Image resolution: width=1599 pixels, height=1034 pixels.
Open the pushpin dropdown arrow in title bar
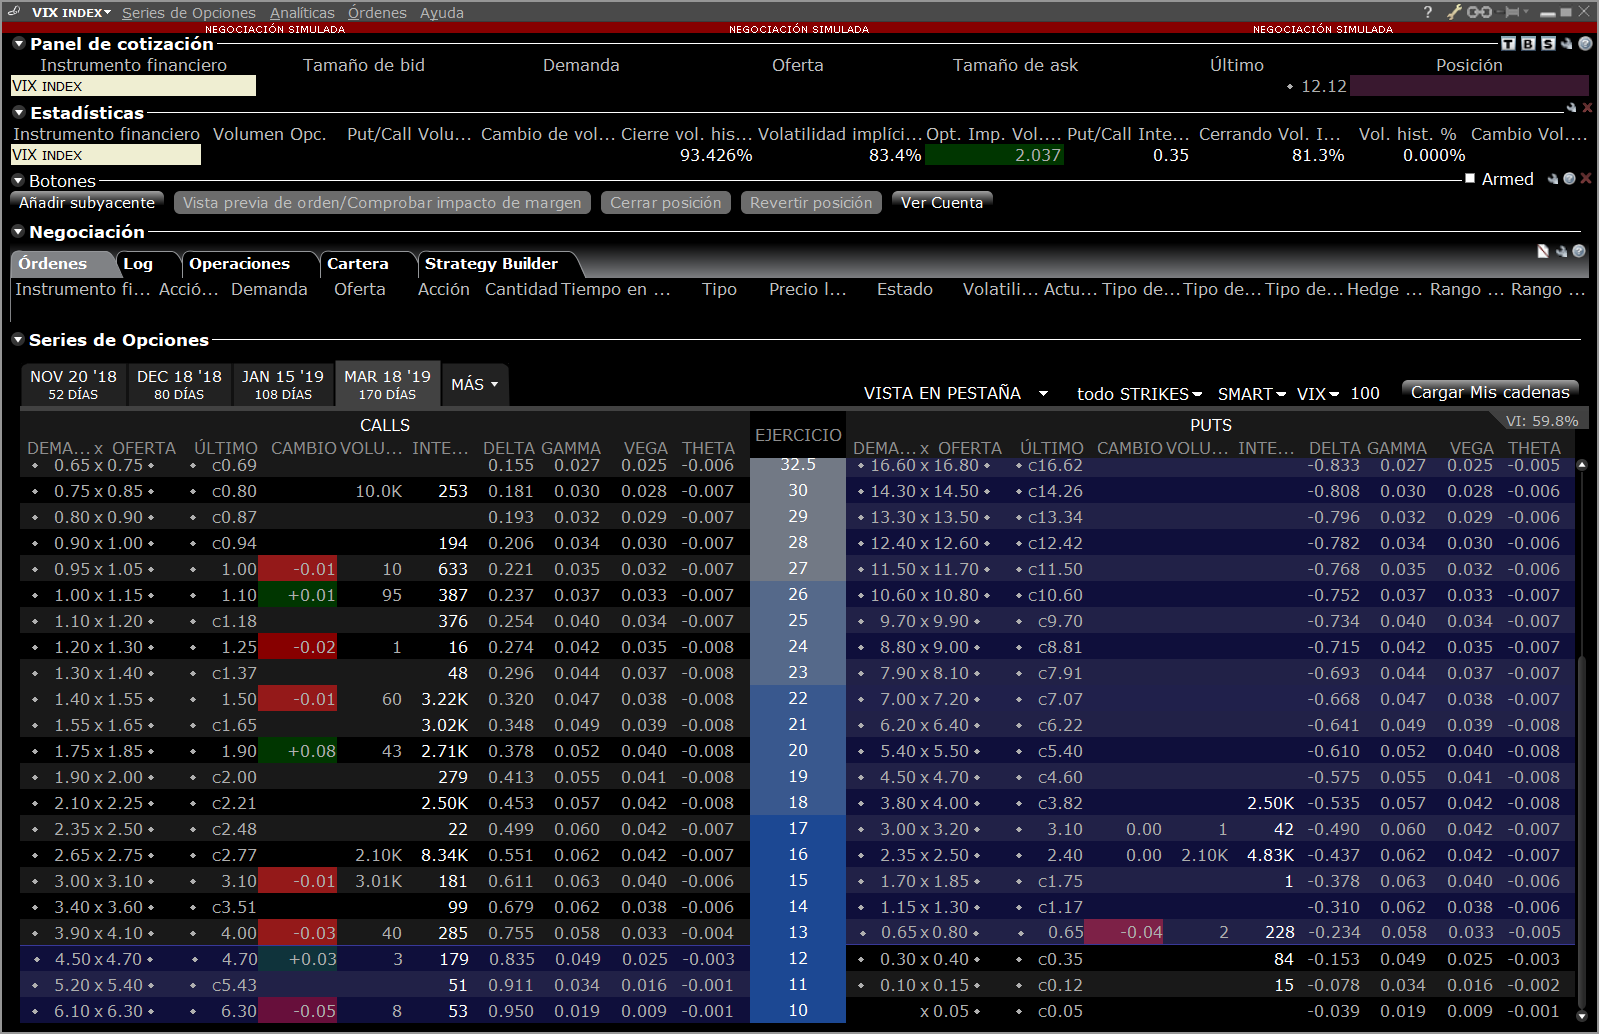1526,12
